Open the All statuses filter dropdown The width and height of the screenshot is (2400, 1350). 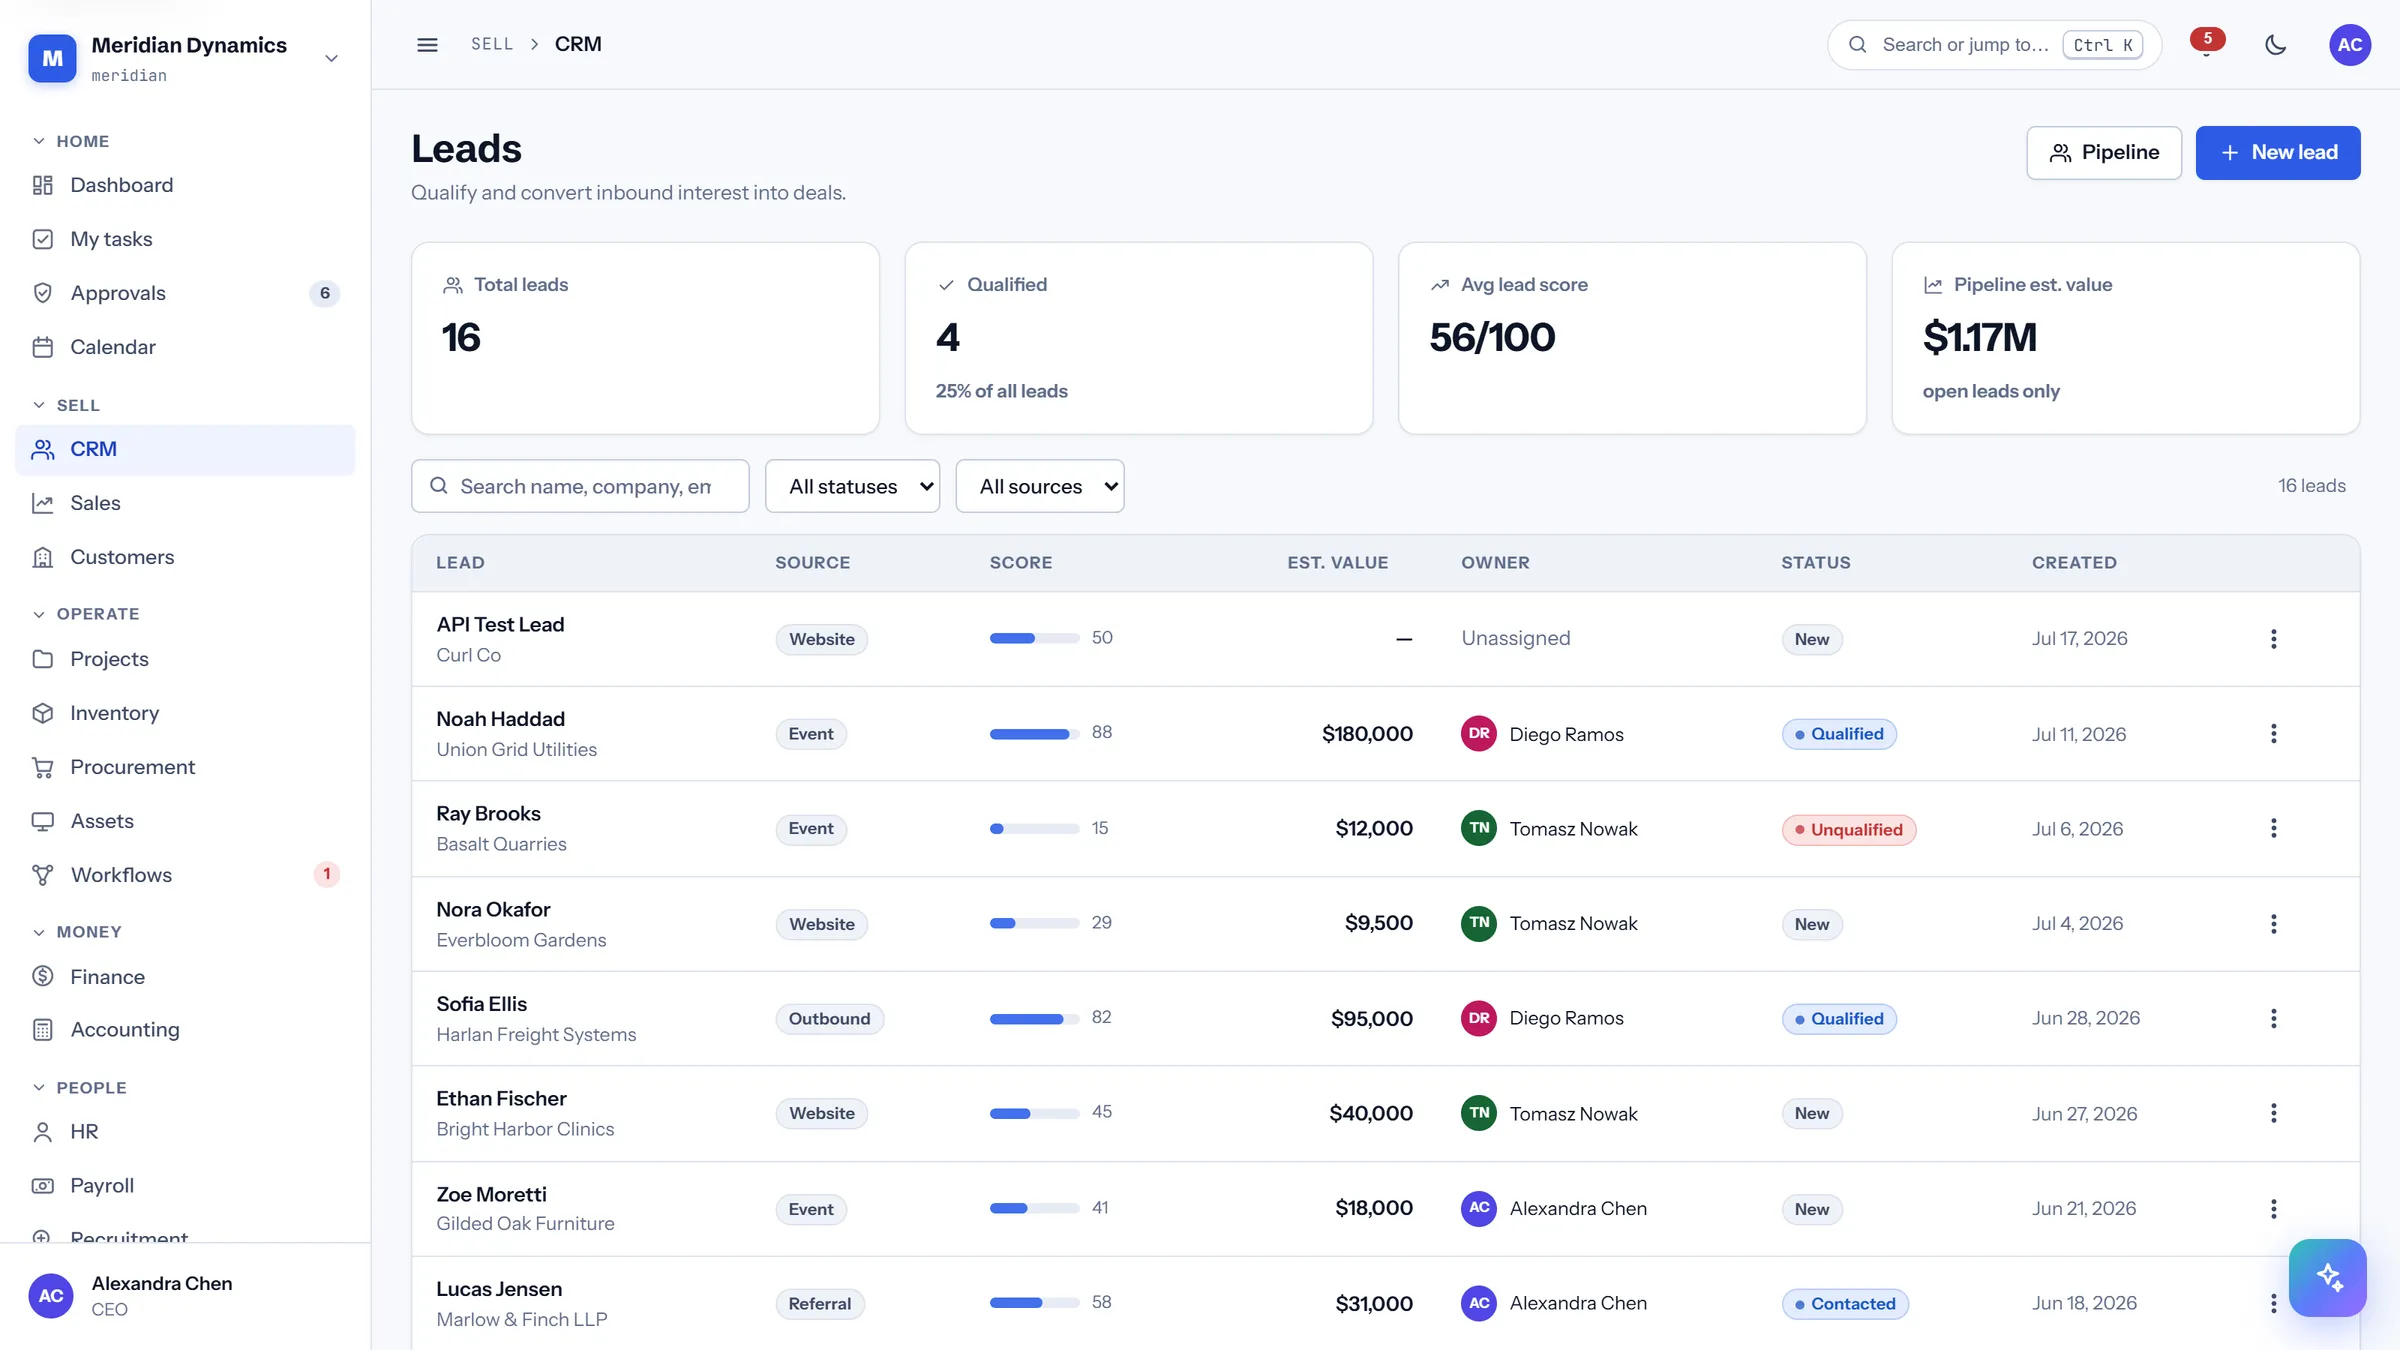852,486
